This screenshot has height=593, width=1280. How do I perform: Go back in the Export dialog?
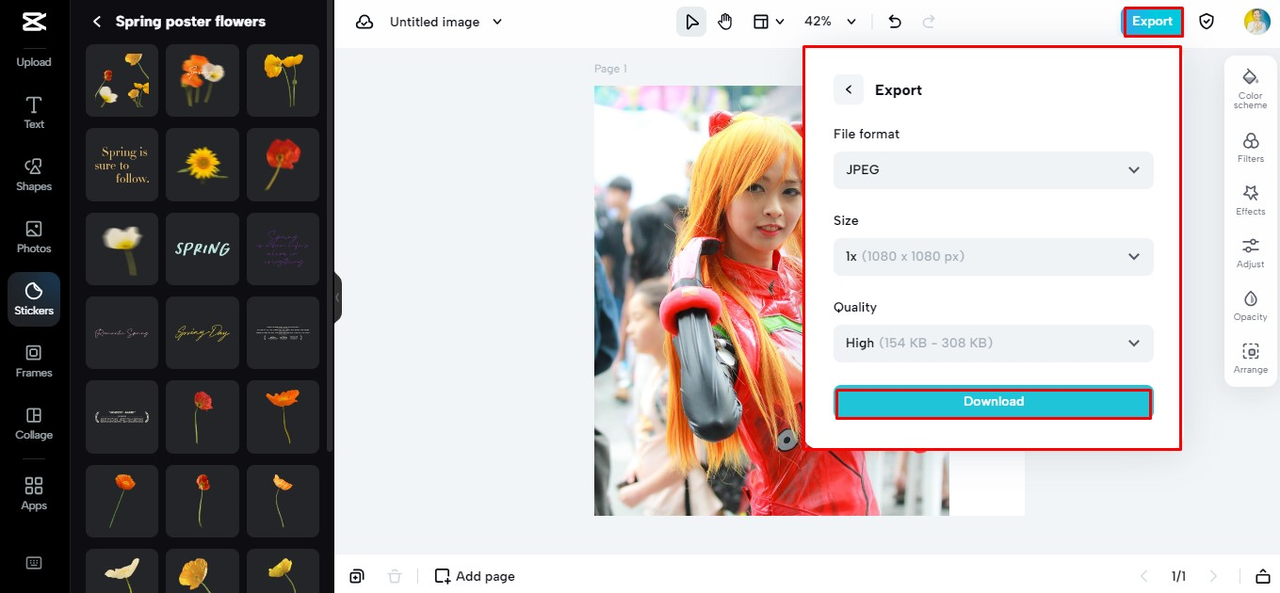pos(848,89)
